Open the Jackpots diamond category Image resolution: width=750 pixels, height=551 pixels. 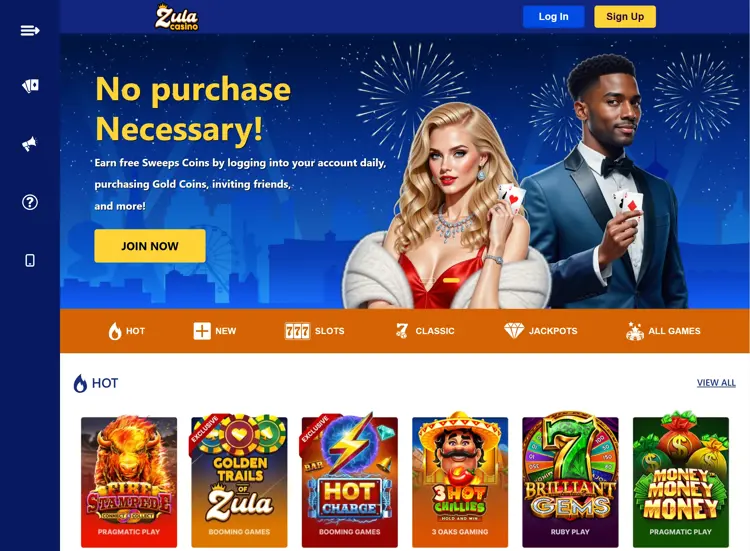(540, 331)
